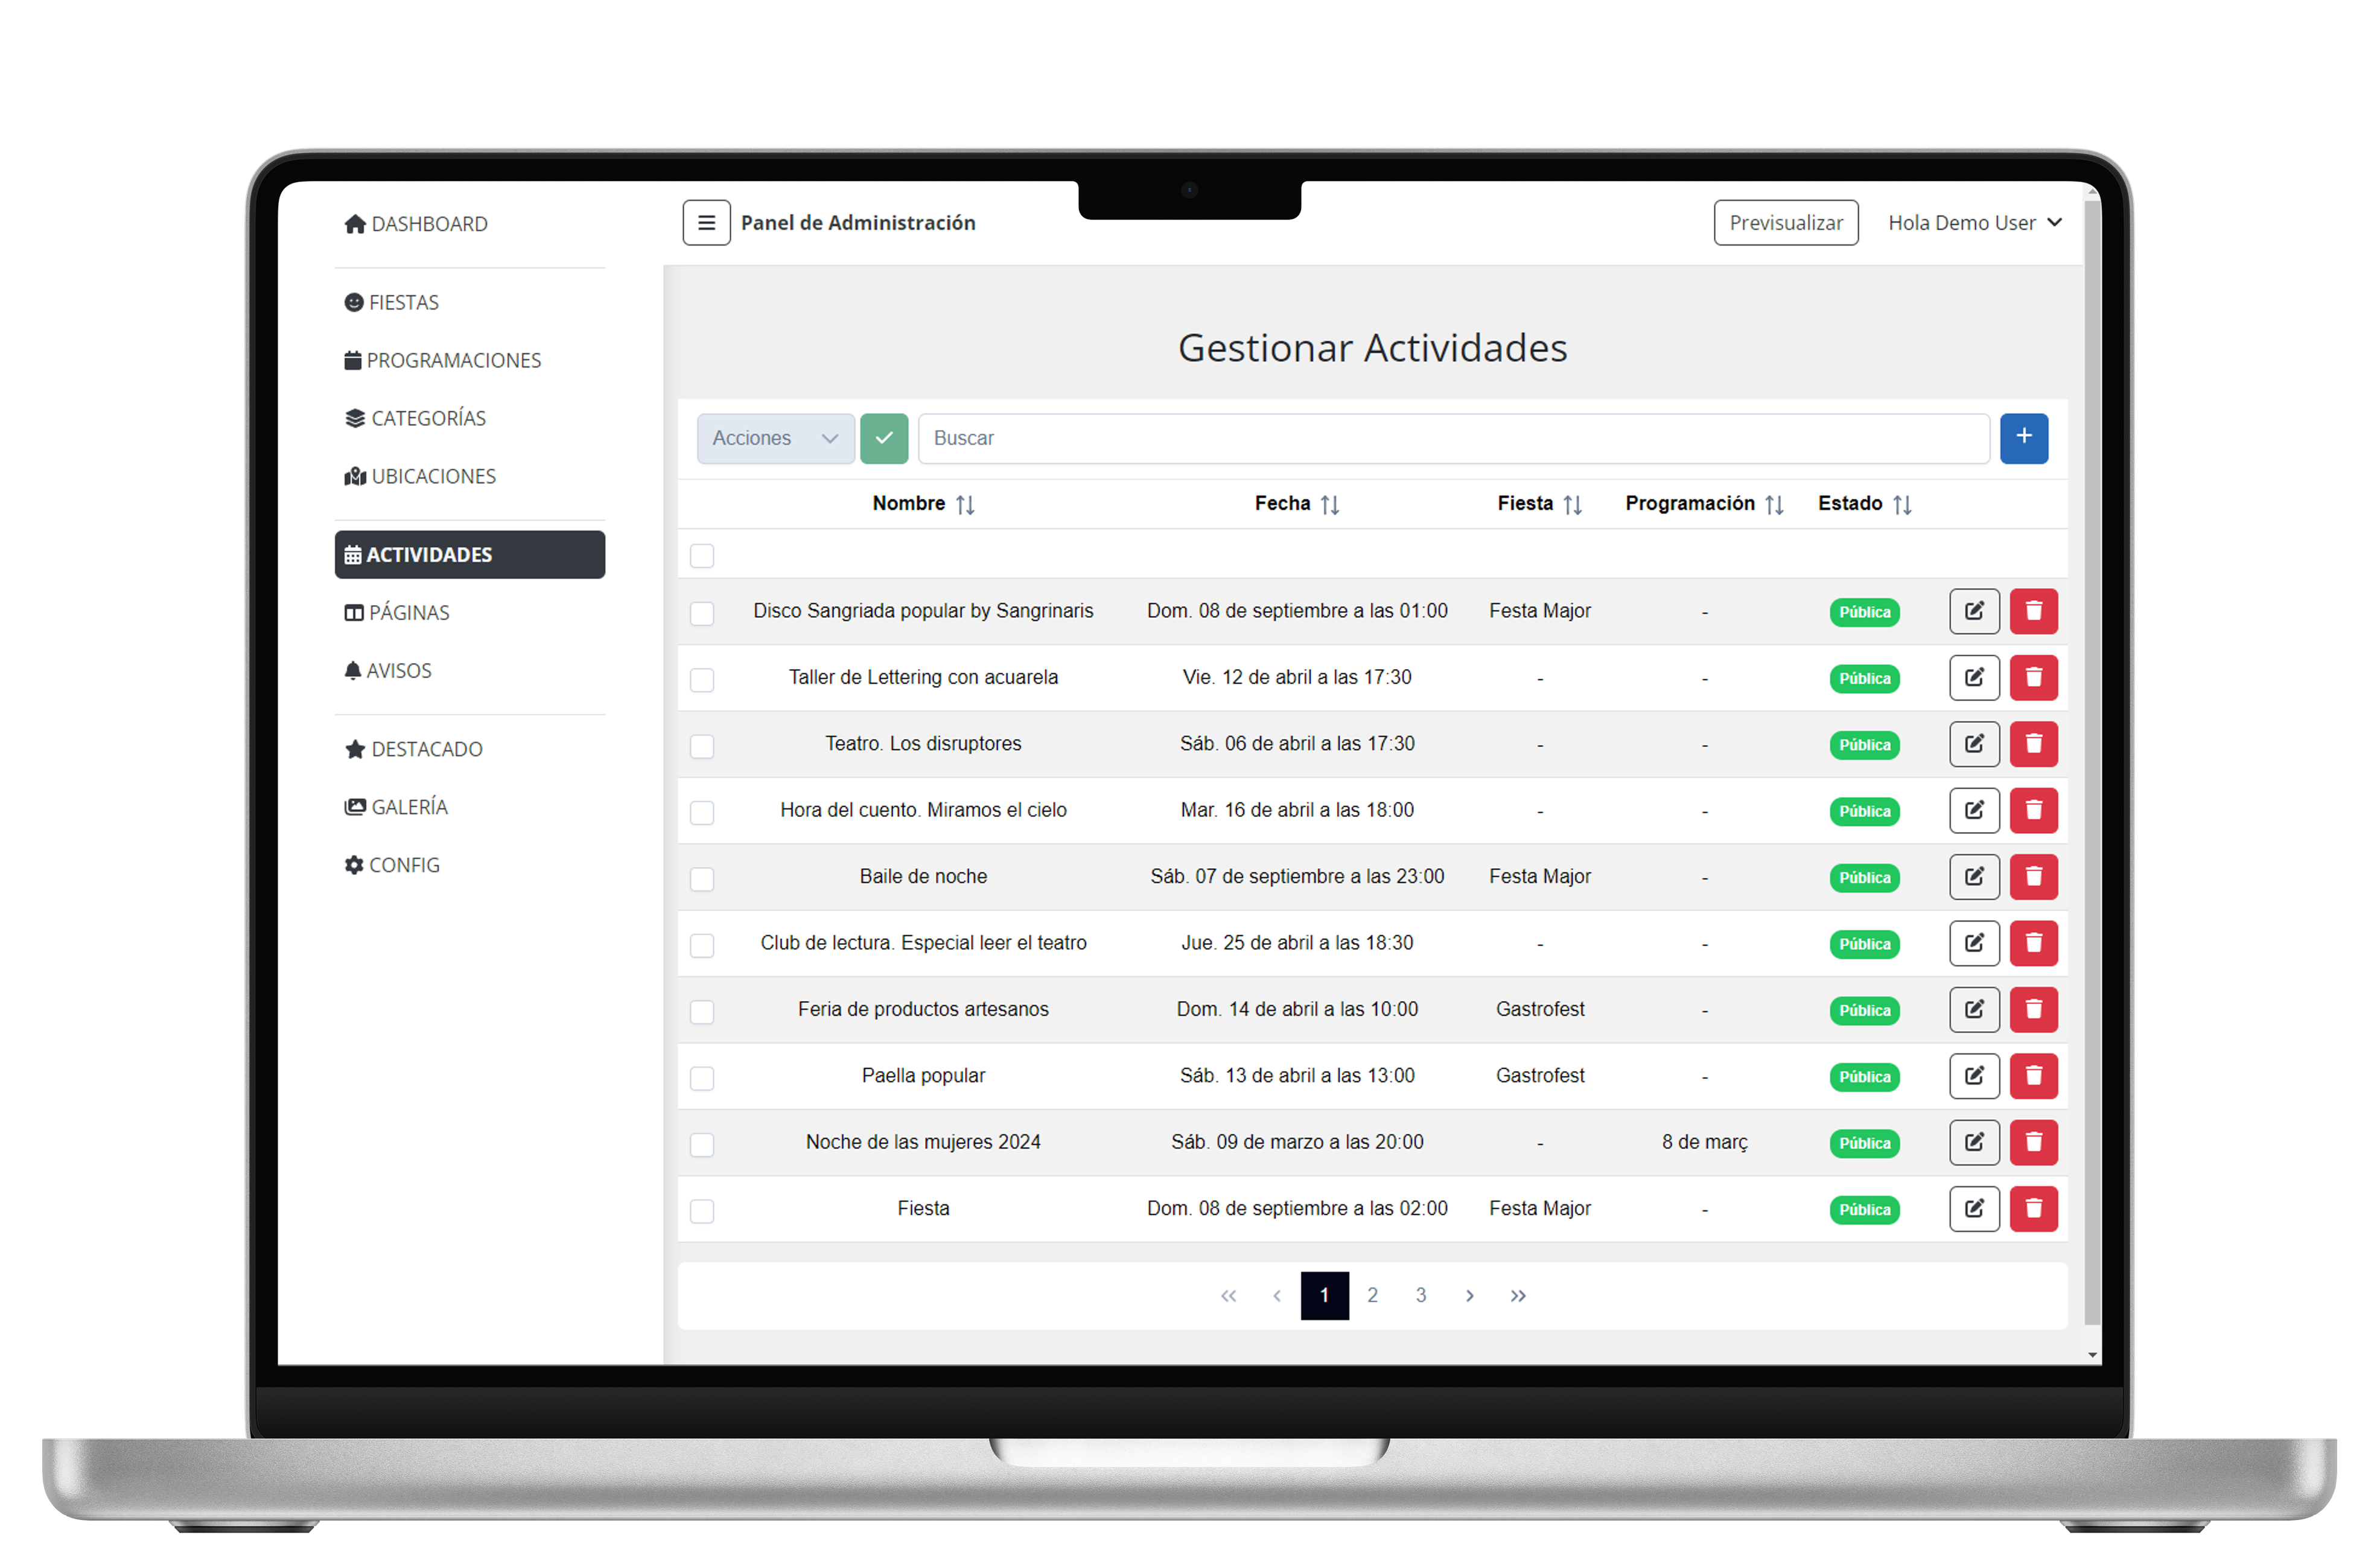
Task: Click the Previsualizar button
Action: pos(1785,222)
